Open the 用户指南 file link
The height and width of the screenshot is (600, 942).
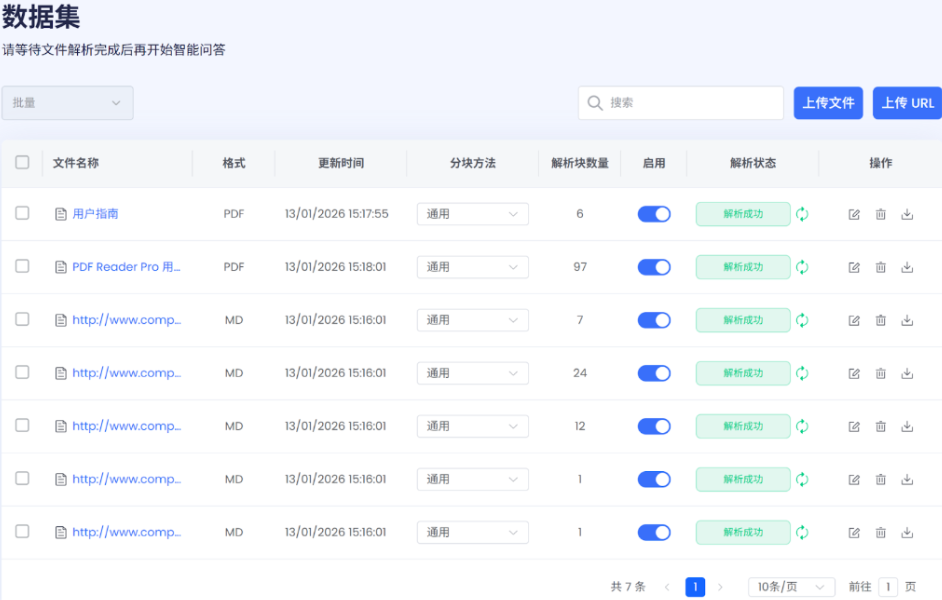point(95,214)
